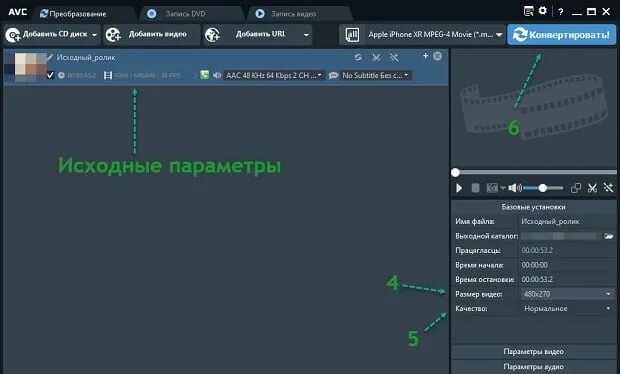Click the AVC logo

(x=18, y=12)
